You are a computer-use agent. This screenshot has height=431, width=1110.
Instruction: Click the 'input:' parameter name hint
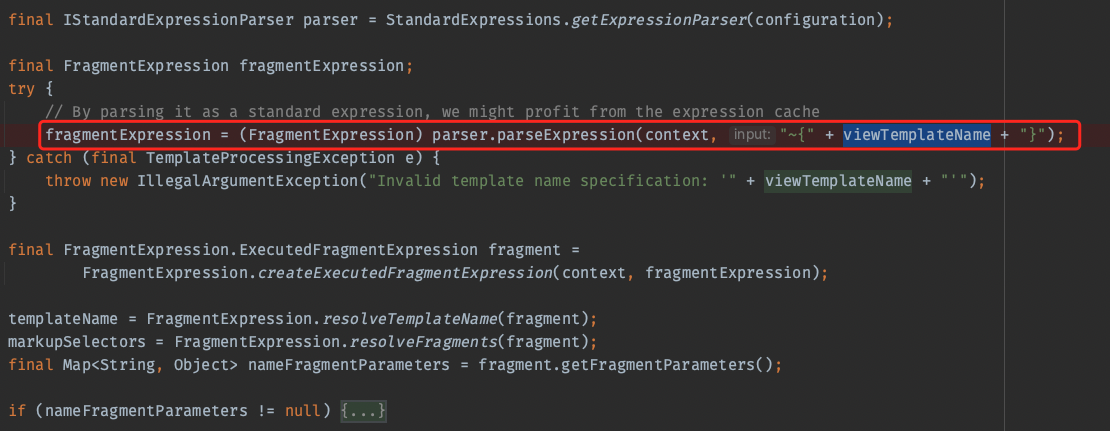tap(751, 134)
